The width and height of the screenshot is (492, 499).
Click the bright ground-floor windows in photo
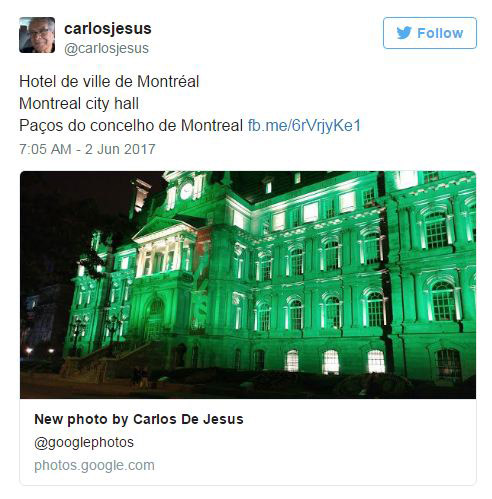(334, 362)
